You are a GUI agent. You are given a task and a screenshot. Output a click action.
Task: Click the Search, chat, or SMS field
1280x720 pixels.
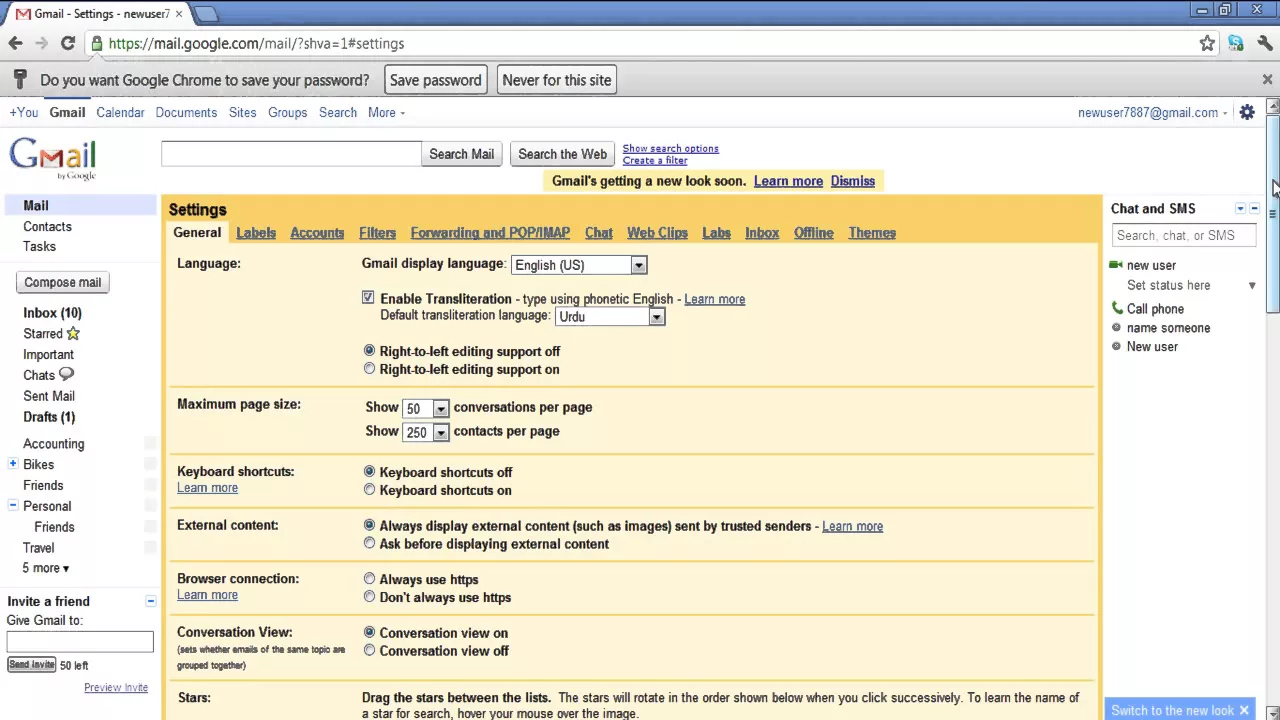[1183, 235]
